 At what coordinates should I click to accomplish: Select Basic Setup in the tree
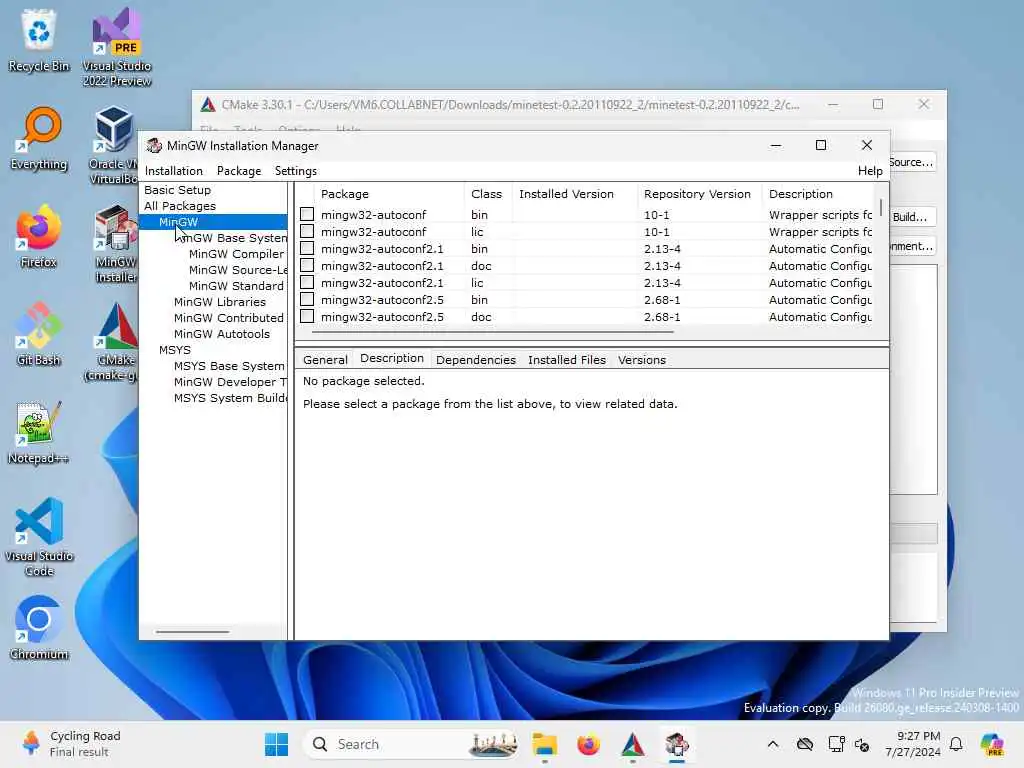(178, 190)
